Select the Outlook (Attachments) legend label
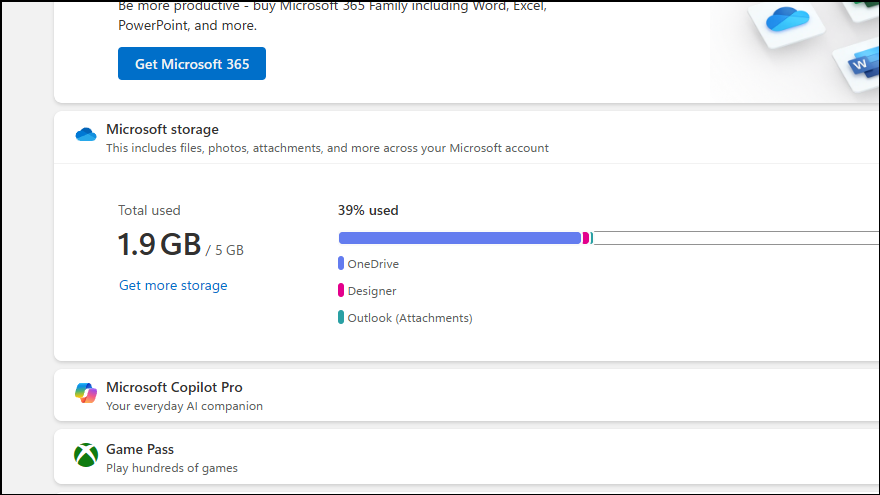This screenshot has height=495, width=880. (x=410, y=318)
